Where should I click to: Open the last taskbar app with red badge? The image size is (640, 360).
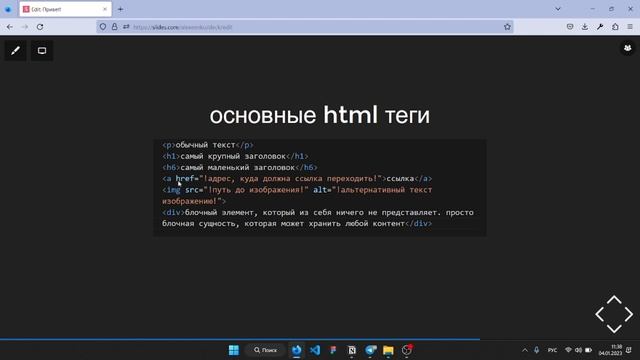click(x=407, y=350)
